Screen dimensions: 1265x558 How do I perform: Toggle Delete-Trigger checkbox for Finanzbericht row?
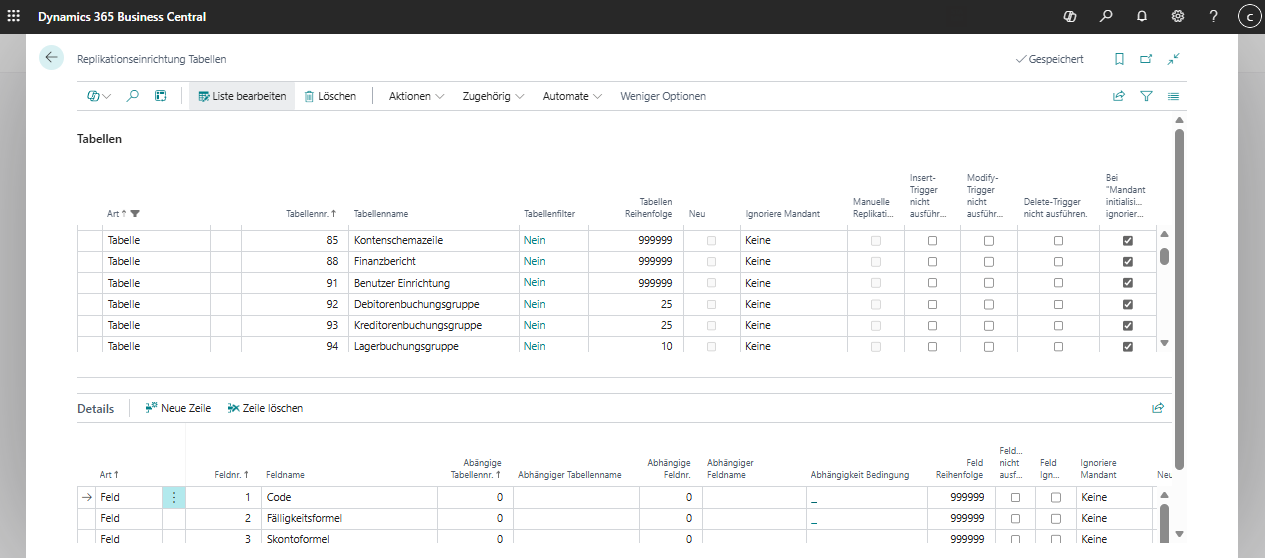(x=1058, y=262)
